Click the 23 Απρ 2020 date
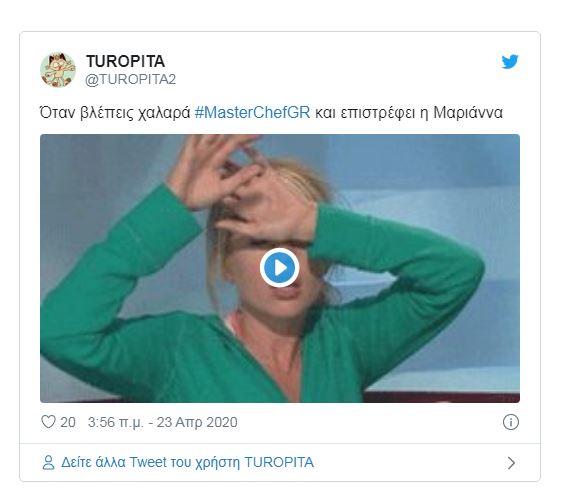The image size is (564, 497). tap(197, 422)
